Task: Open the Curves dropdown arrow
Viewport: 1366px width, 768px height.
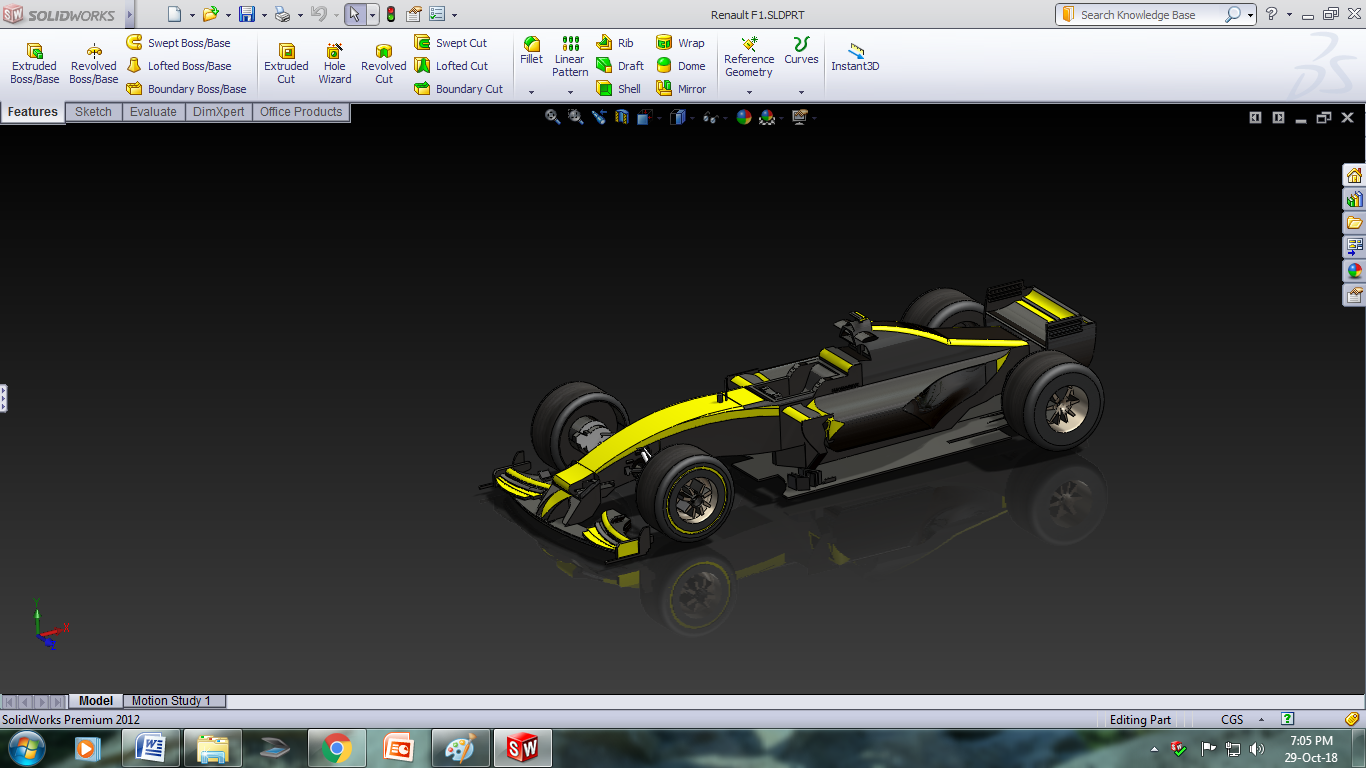Action: pyautogui.click(x=801, y=92)
